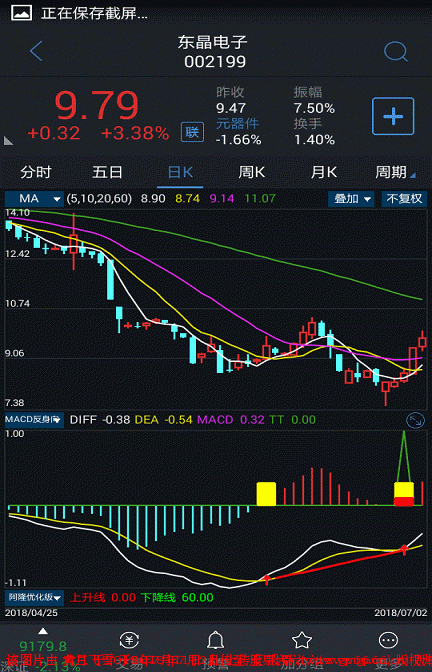Tap the 联 linked-info badge

click(x=192, y=132)
